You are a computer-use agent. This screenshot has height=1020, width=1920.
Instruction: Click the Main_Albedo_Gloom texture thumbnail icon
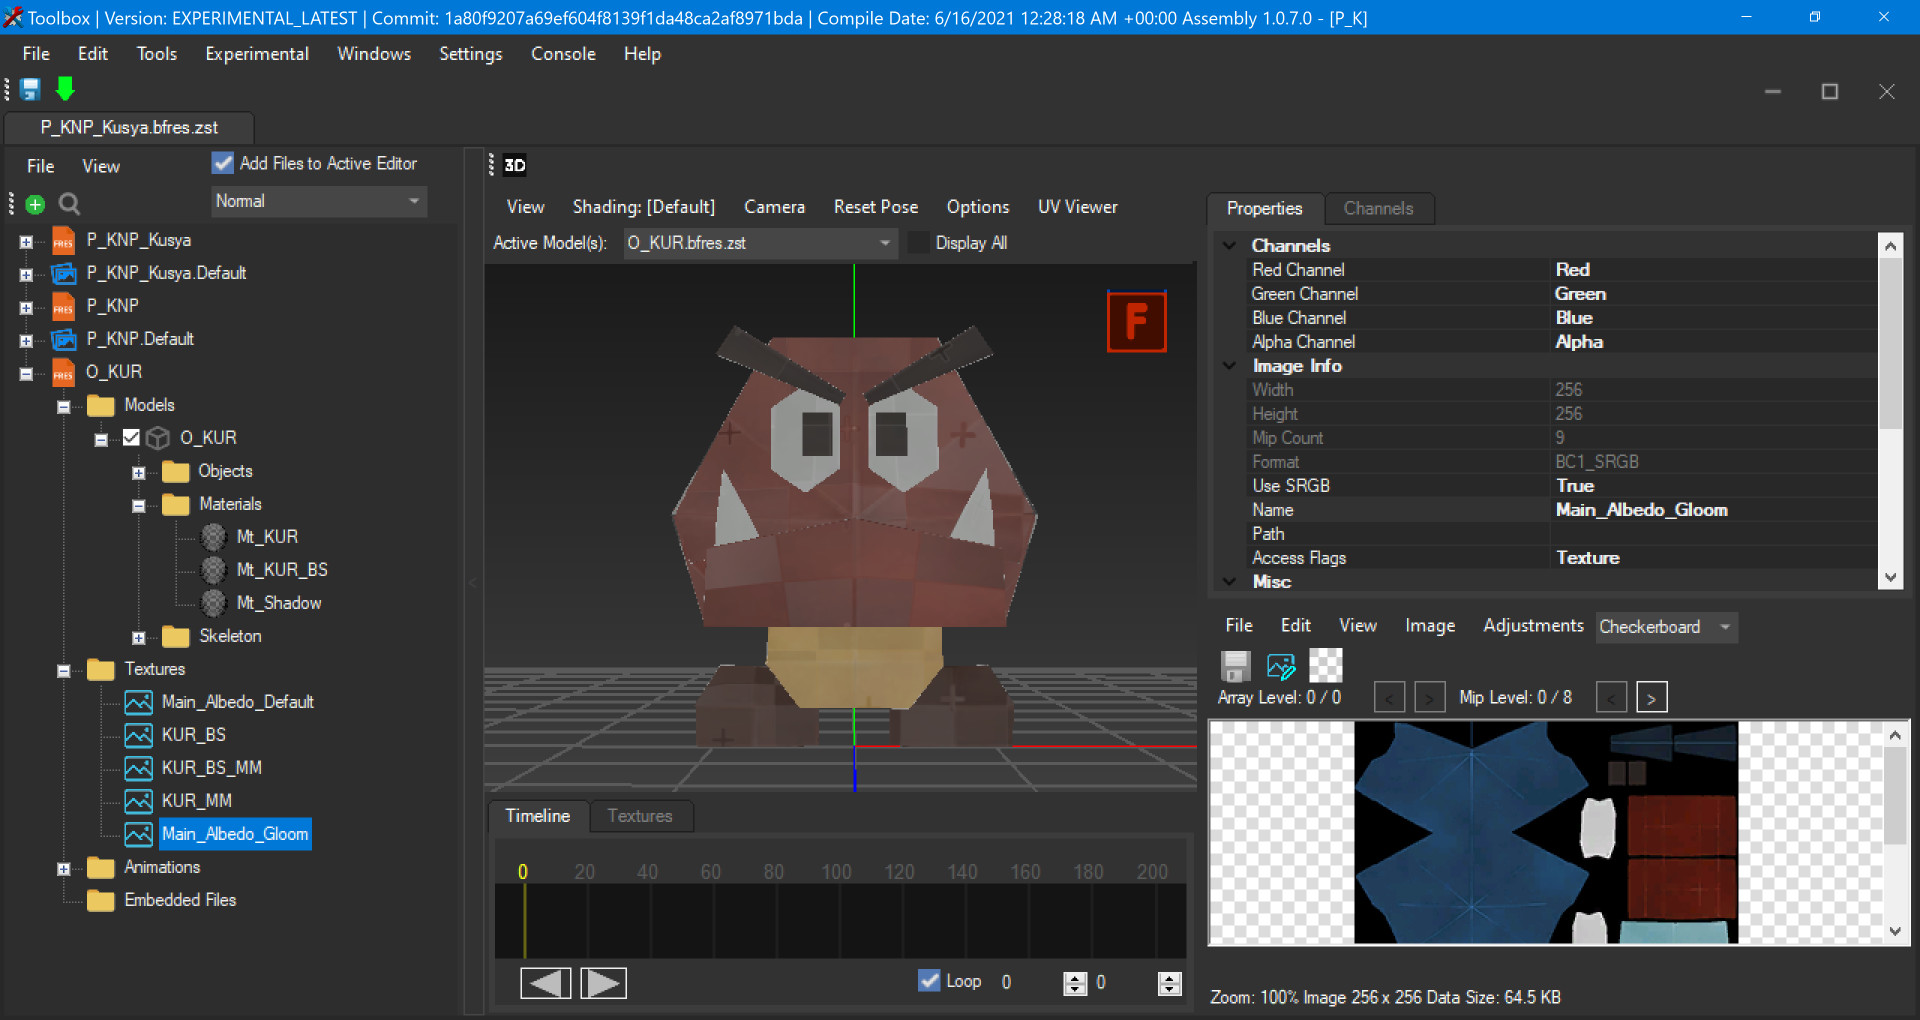pyautogui.click(x=139, y=834)
